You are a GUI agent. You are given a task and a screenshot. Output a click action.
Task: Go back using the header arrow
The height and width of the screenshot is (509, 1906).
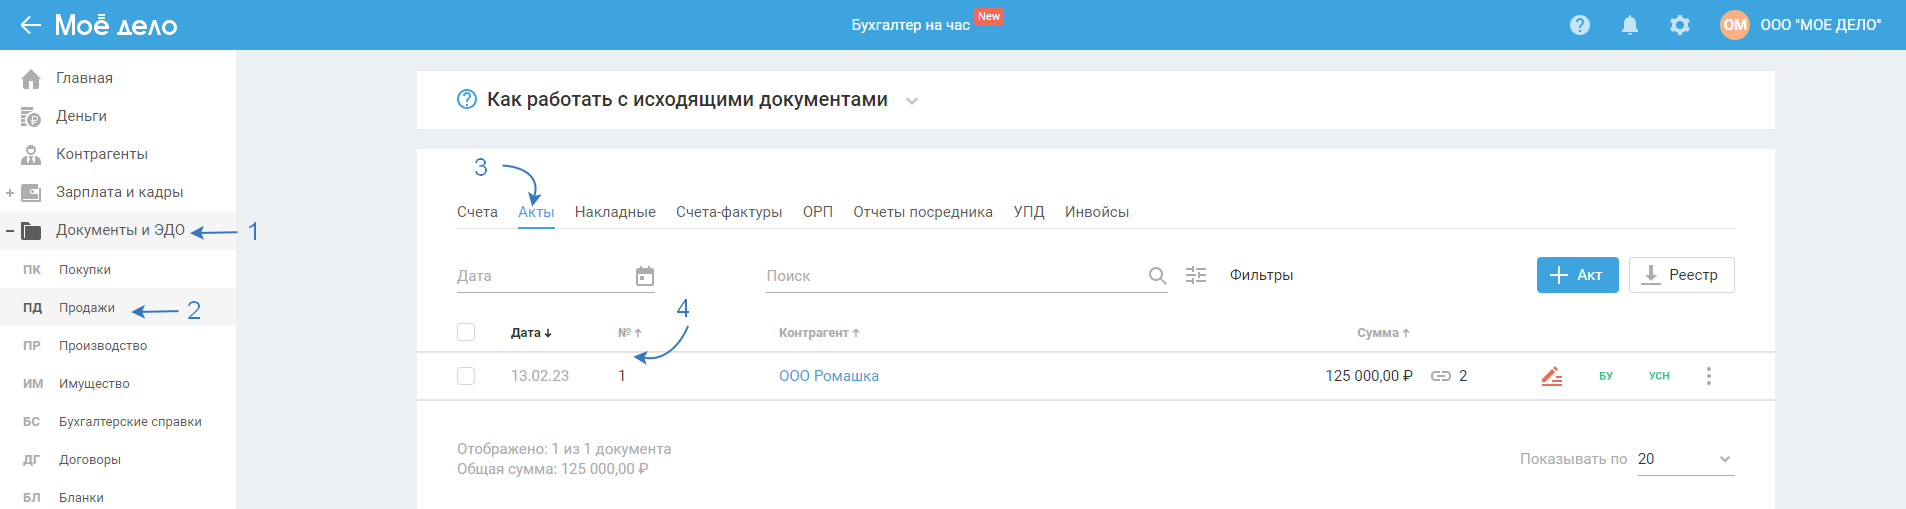tap(30, 25)
